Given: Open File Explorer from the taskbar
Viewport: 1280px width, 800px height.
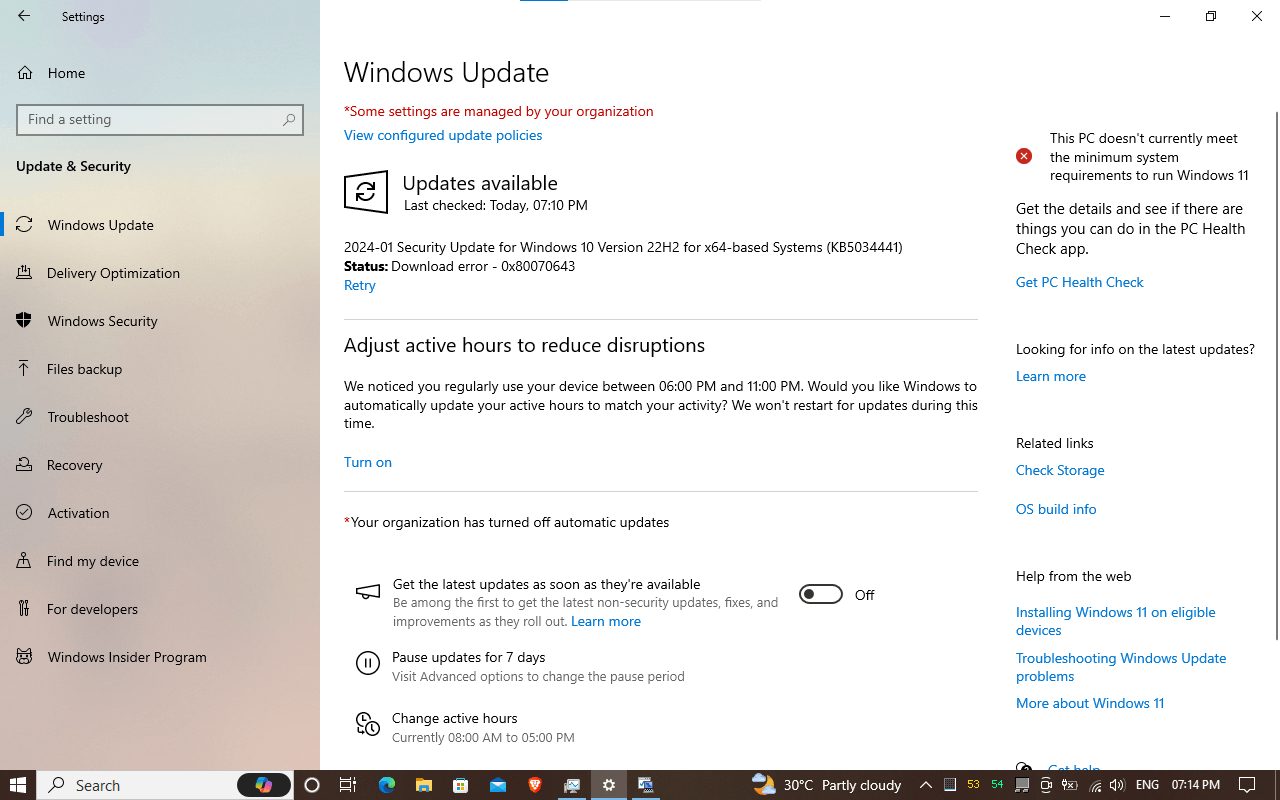Looking at the screenshot, I should click(423, 785).
